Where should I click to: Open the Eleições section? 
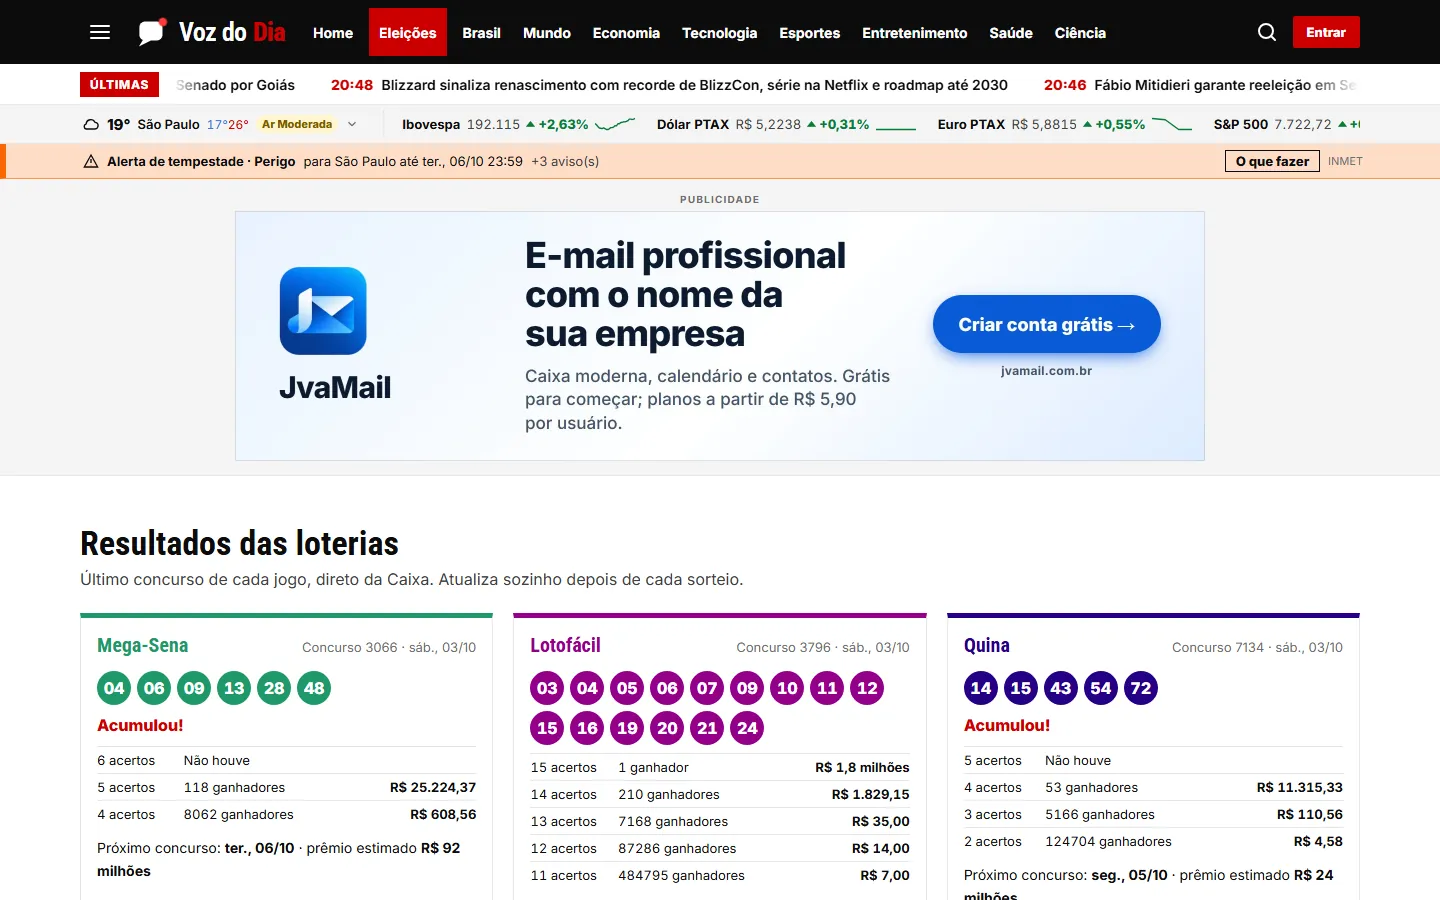(408, 33)
